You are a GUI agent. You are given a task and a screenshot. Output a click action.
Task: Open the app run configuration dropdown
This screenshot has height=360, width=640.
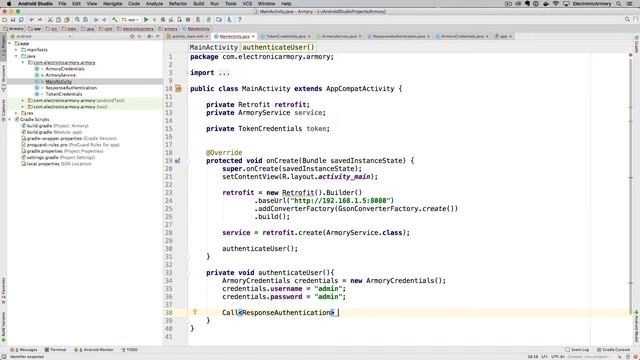click(x=130, y=20)
